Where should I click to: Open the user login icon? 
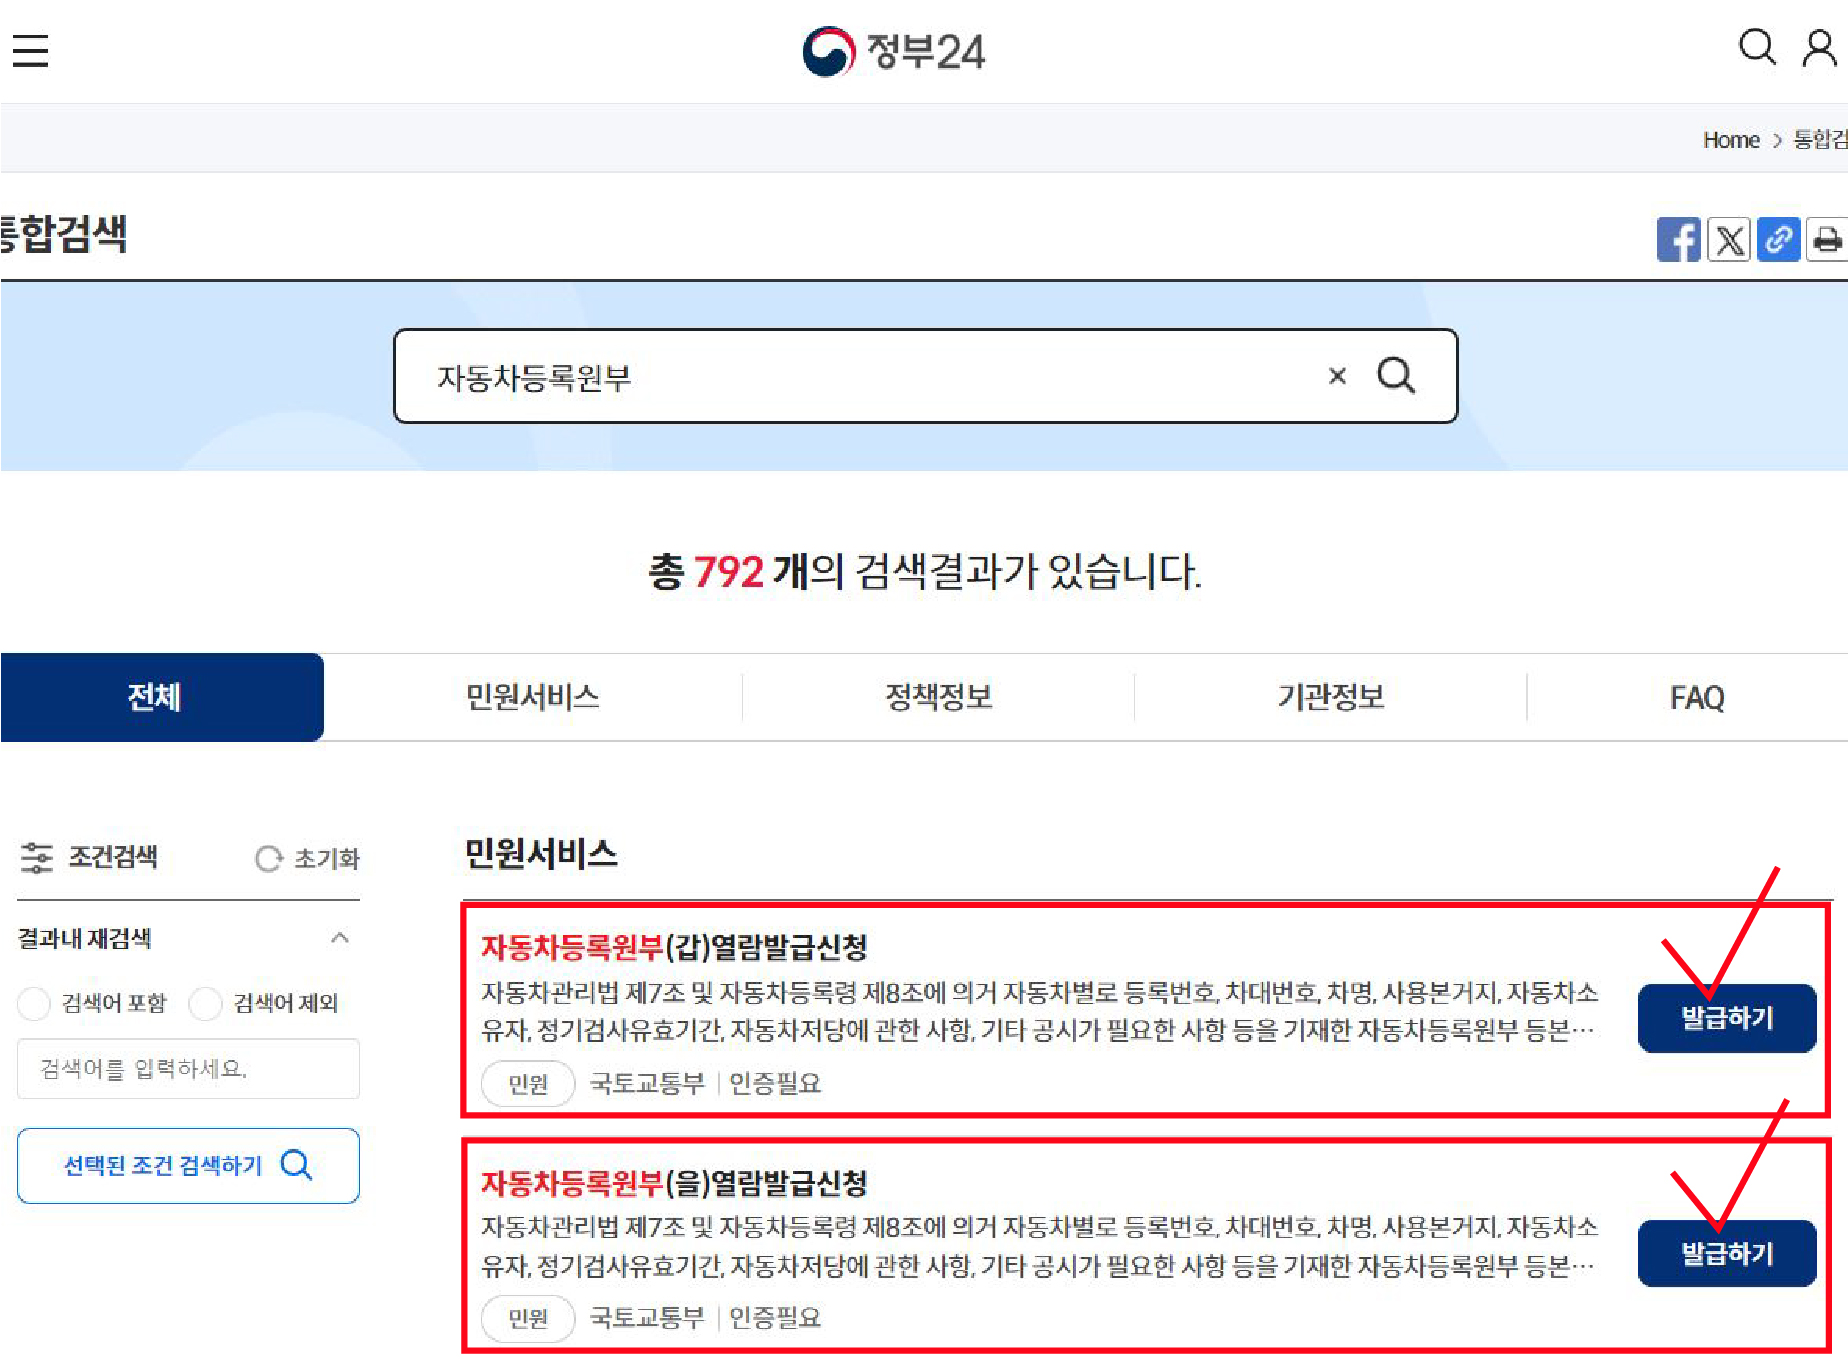[1818, 47]
